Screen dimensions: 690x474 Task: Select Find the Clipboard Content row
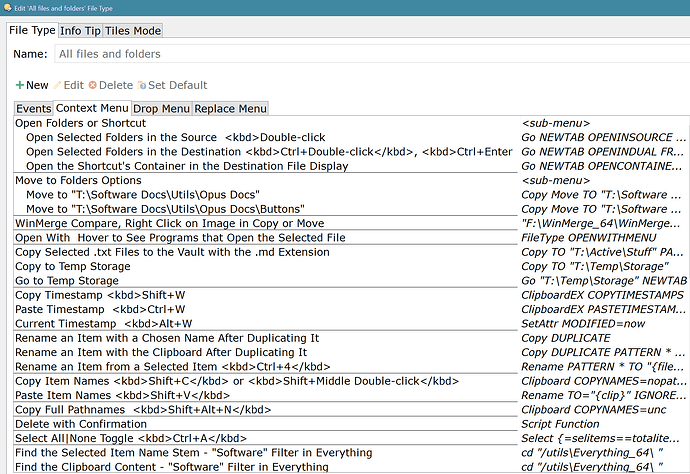pos(352,467)
